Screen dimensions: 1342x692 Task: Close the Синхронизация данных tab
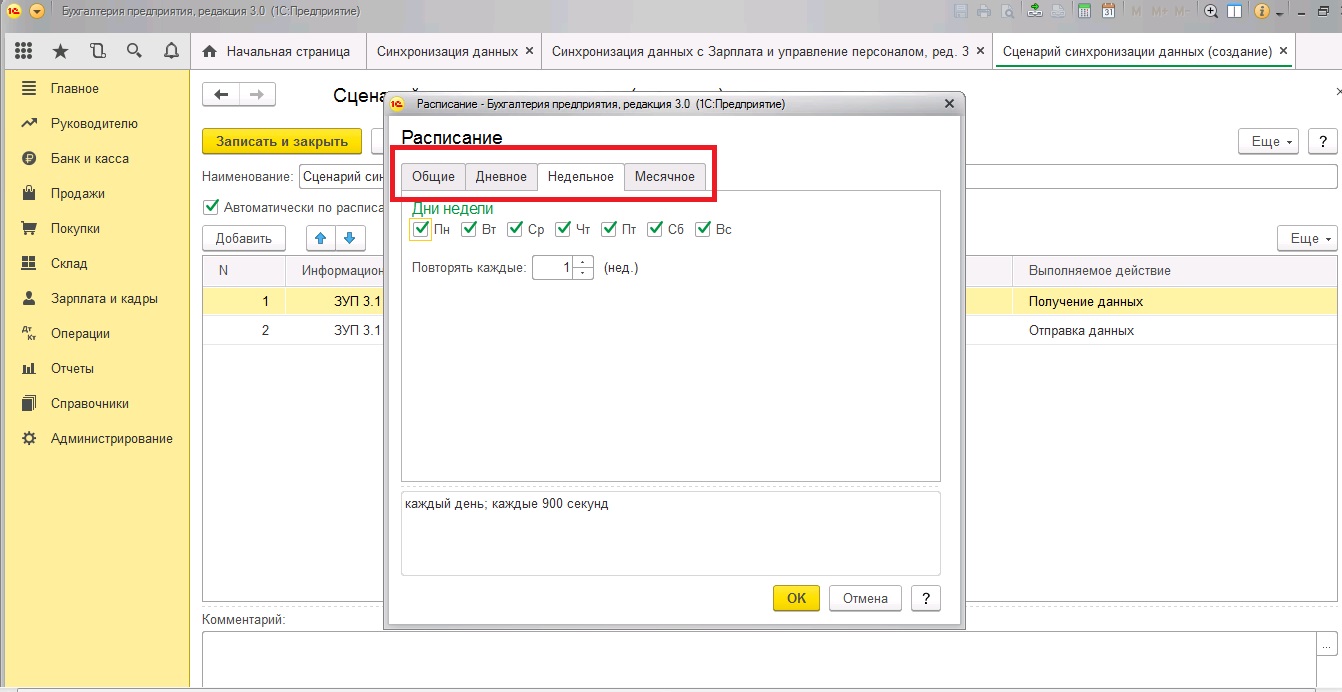[x=529, y=50]
